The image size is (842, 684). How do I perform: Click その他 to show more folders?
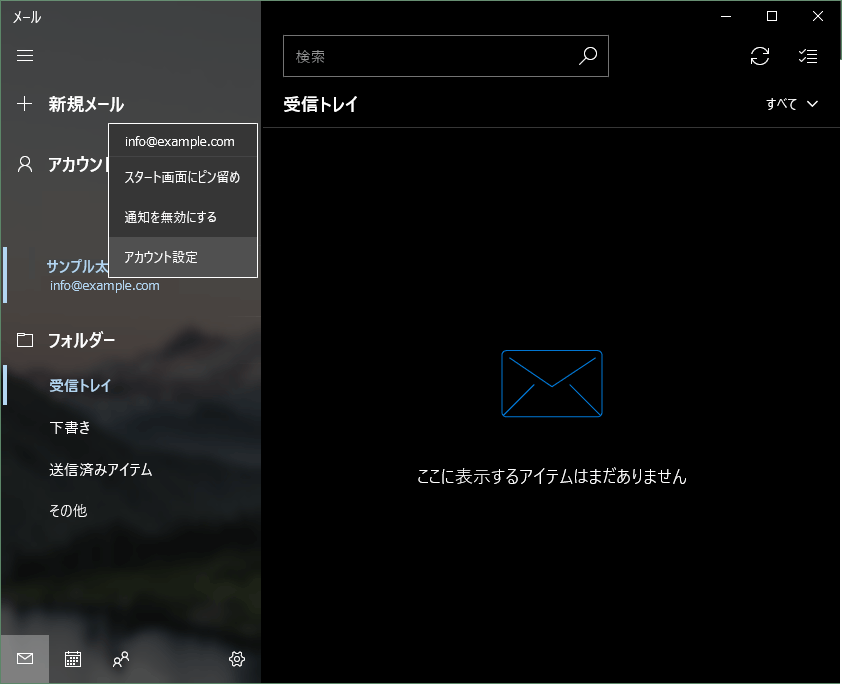[68, 511]
